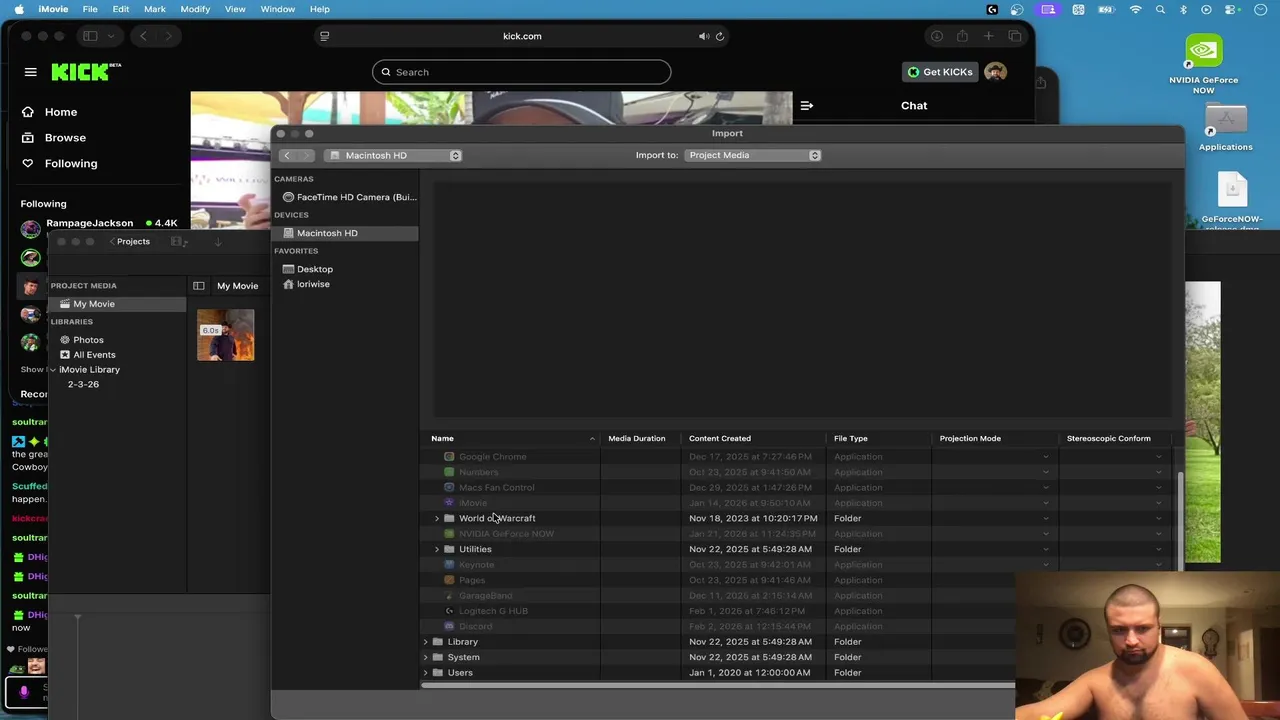The height and width of the screenshot is (720, 1280).
Task: Select FaceTime HD Camera in Import sidebar
Action: click(x=349, y=197)
